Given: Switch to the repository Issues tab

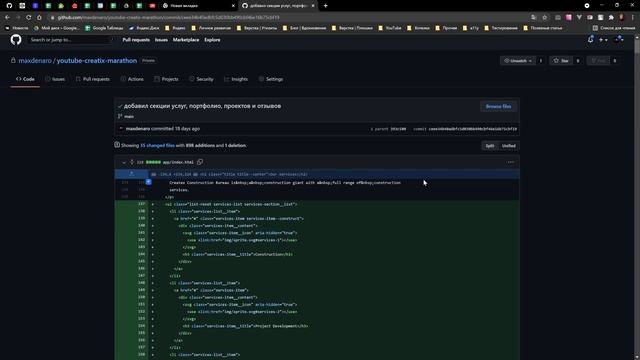Looking at the screenshot, I should (55, 79).
